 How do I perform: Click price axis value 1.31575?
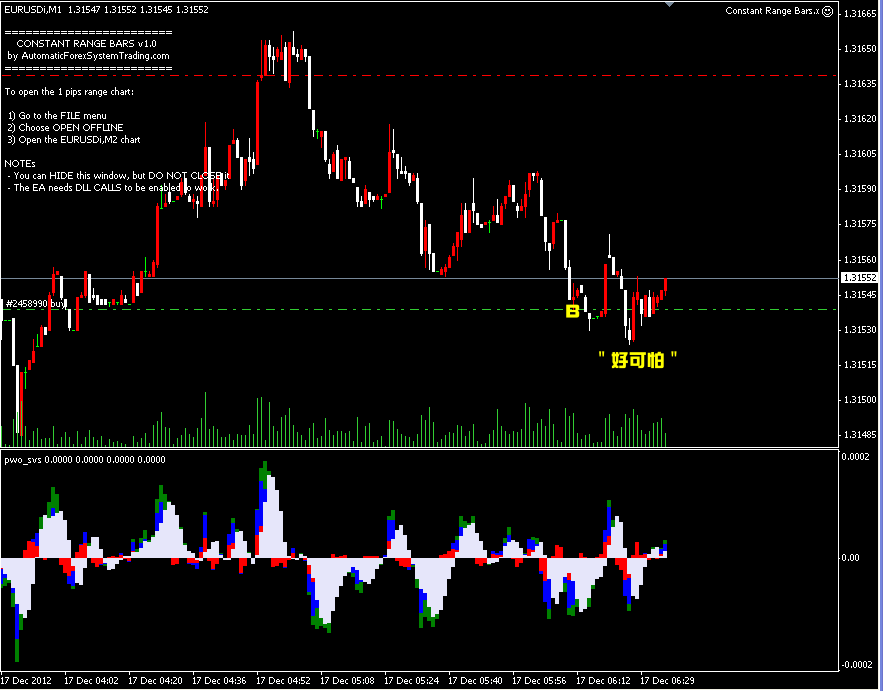[x=860, y=224]
